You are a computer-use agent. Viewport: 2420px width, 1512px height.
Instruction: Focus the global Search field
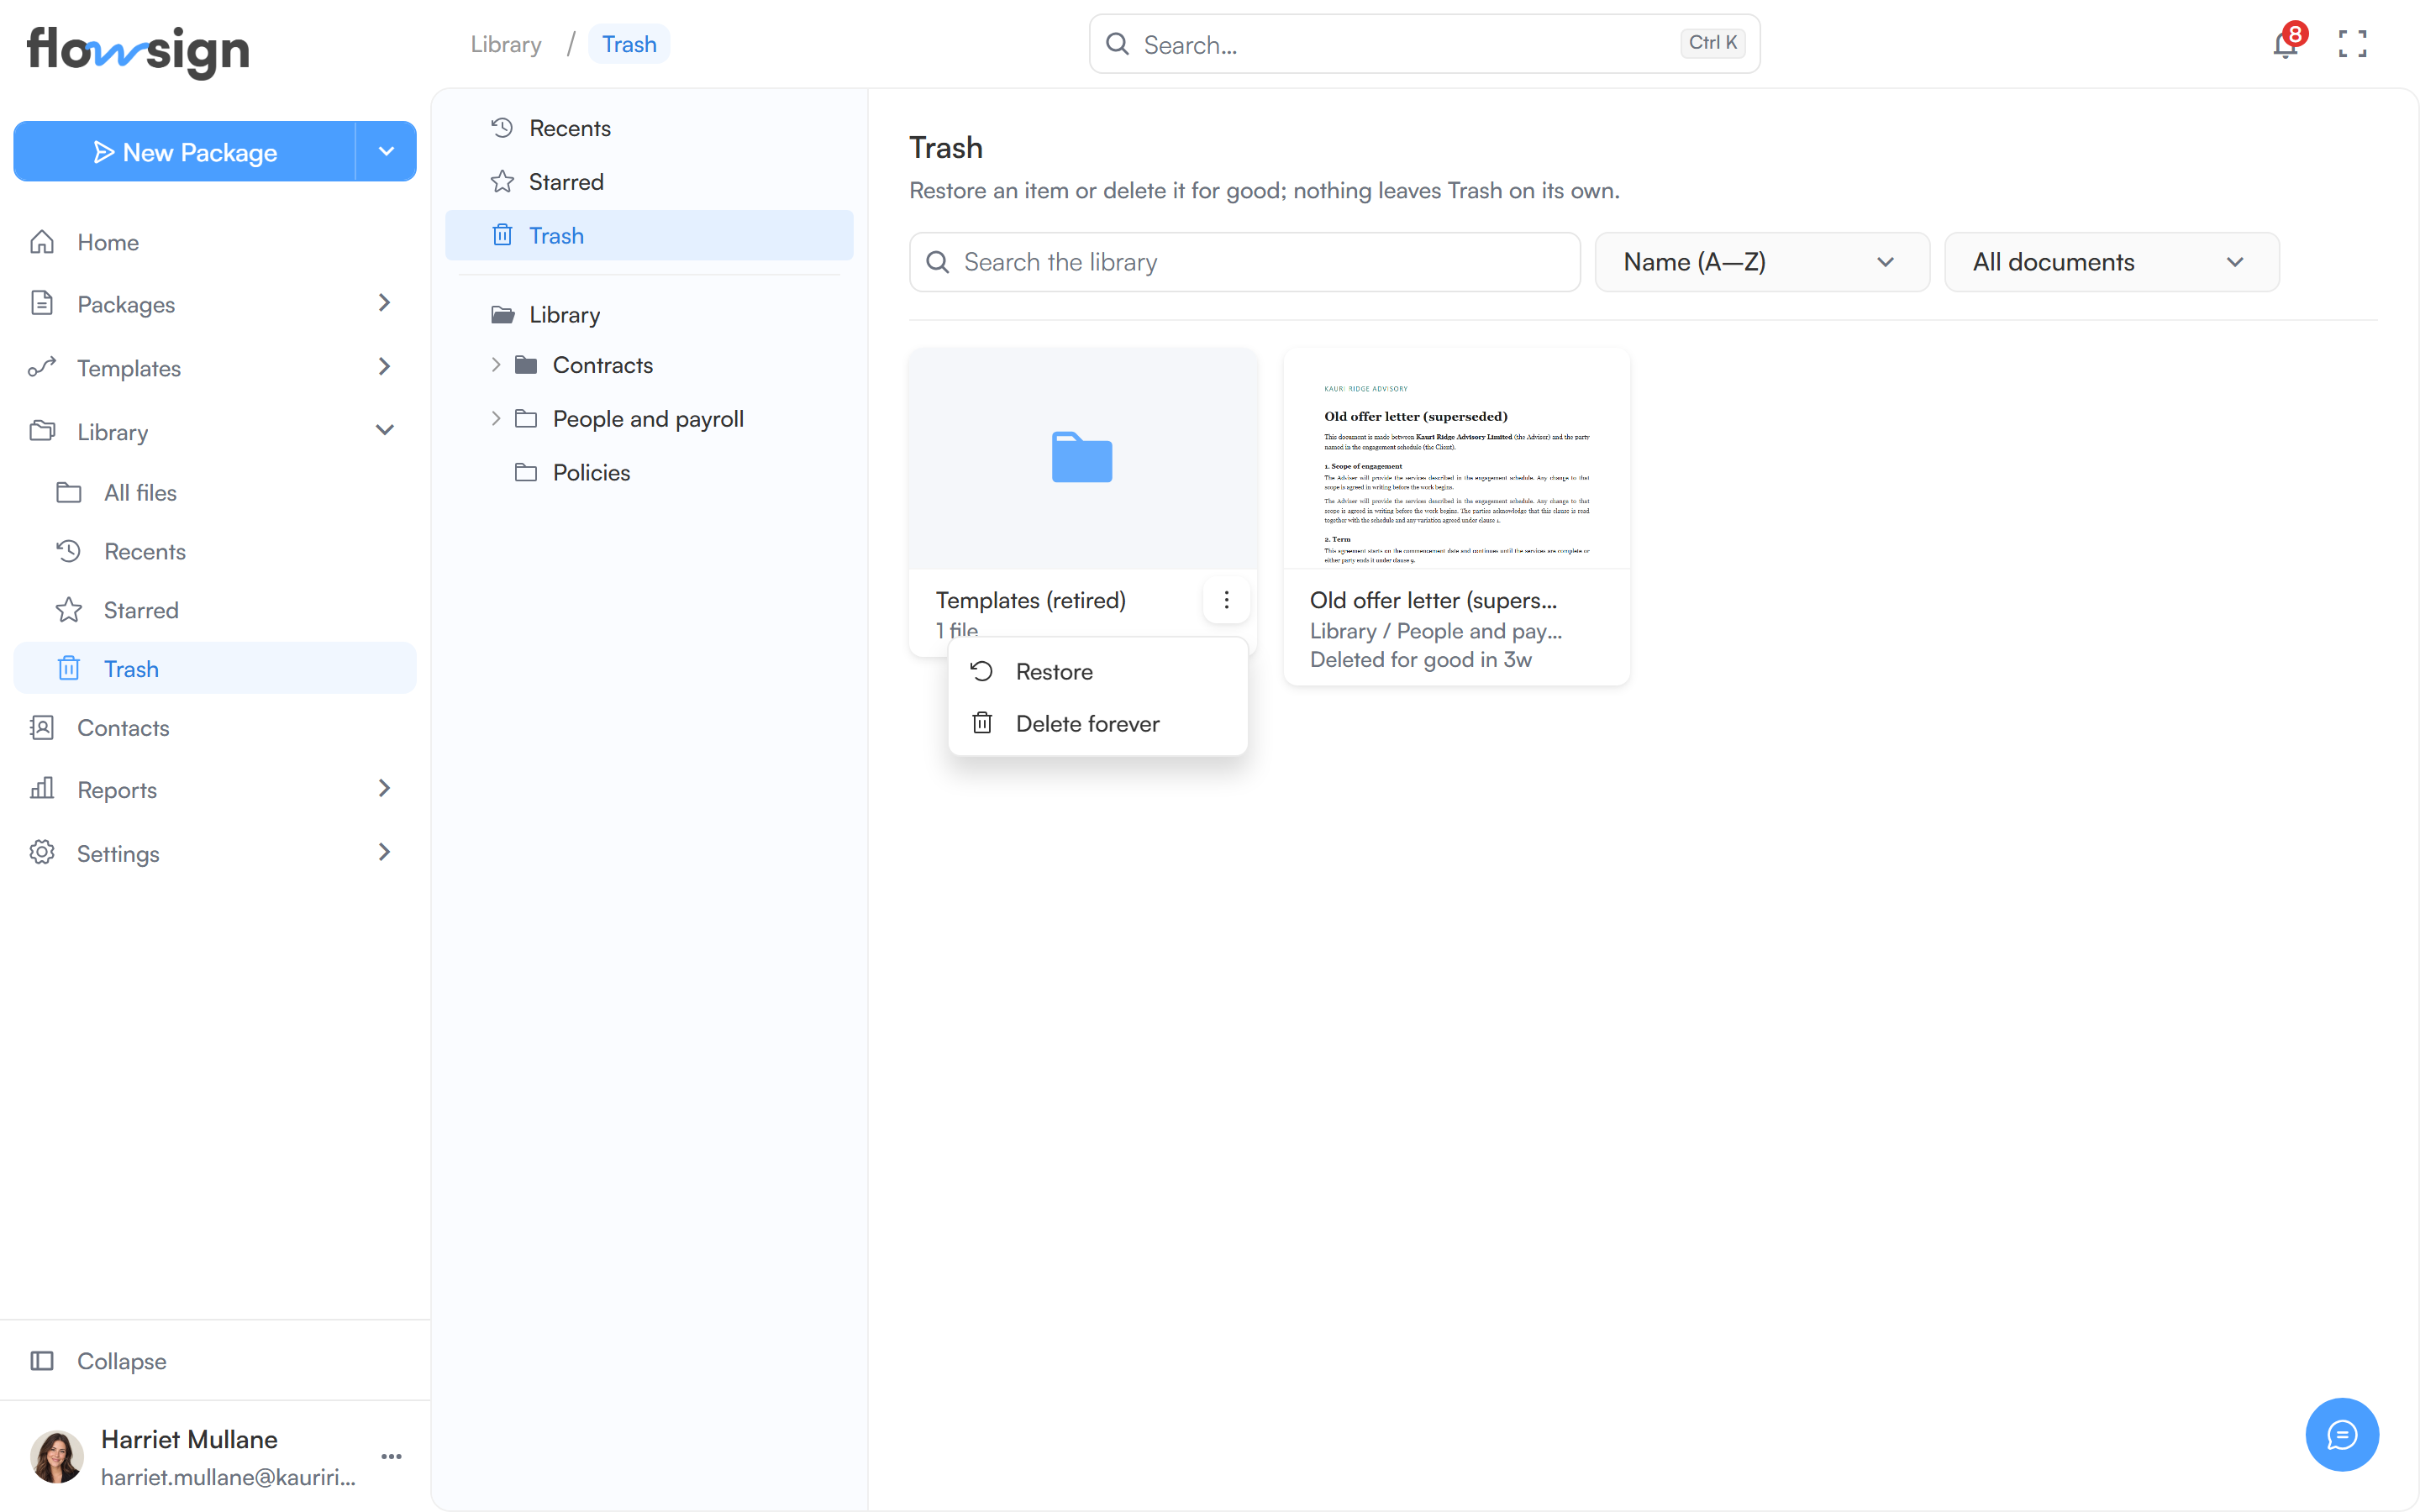coord(1424,44)
